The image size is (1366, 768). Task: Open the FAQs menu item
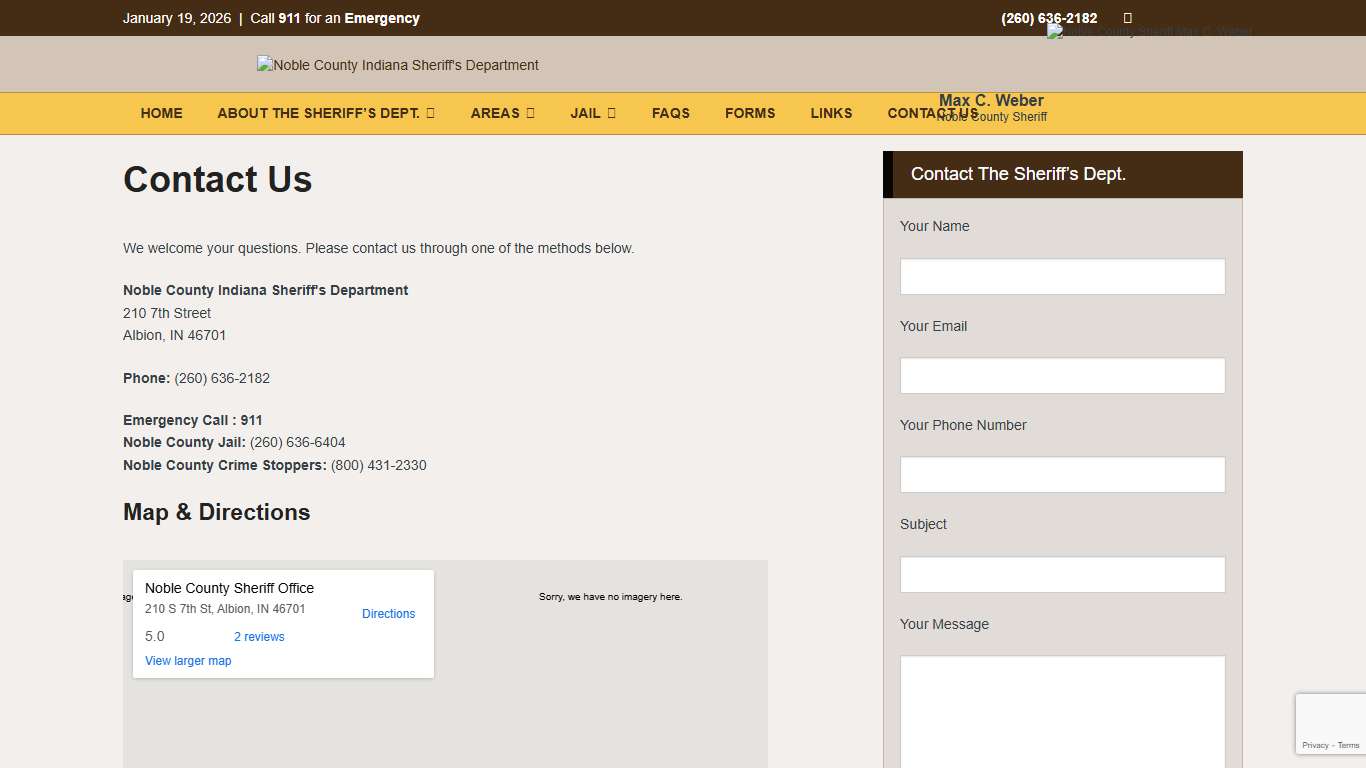pyautogui.click(x=671, y=113)
